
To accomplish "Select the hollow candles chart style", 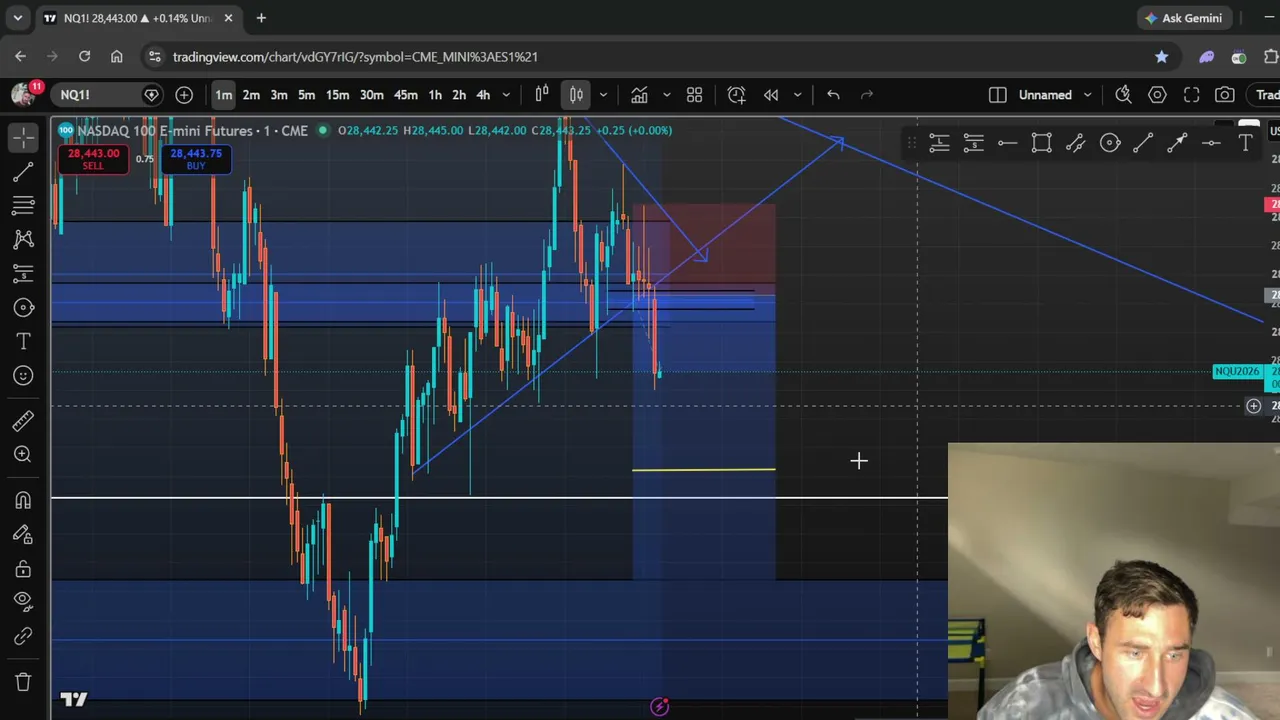I will coord(542,95).
